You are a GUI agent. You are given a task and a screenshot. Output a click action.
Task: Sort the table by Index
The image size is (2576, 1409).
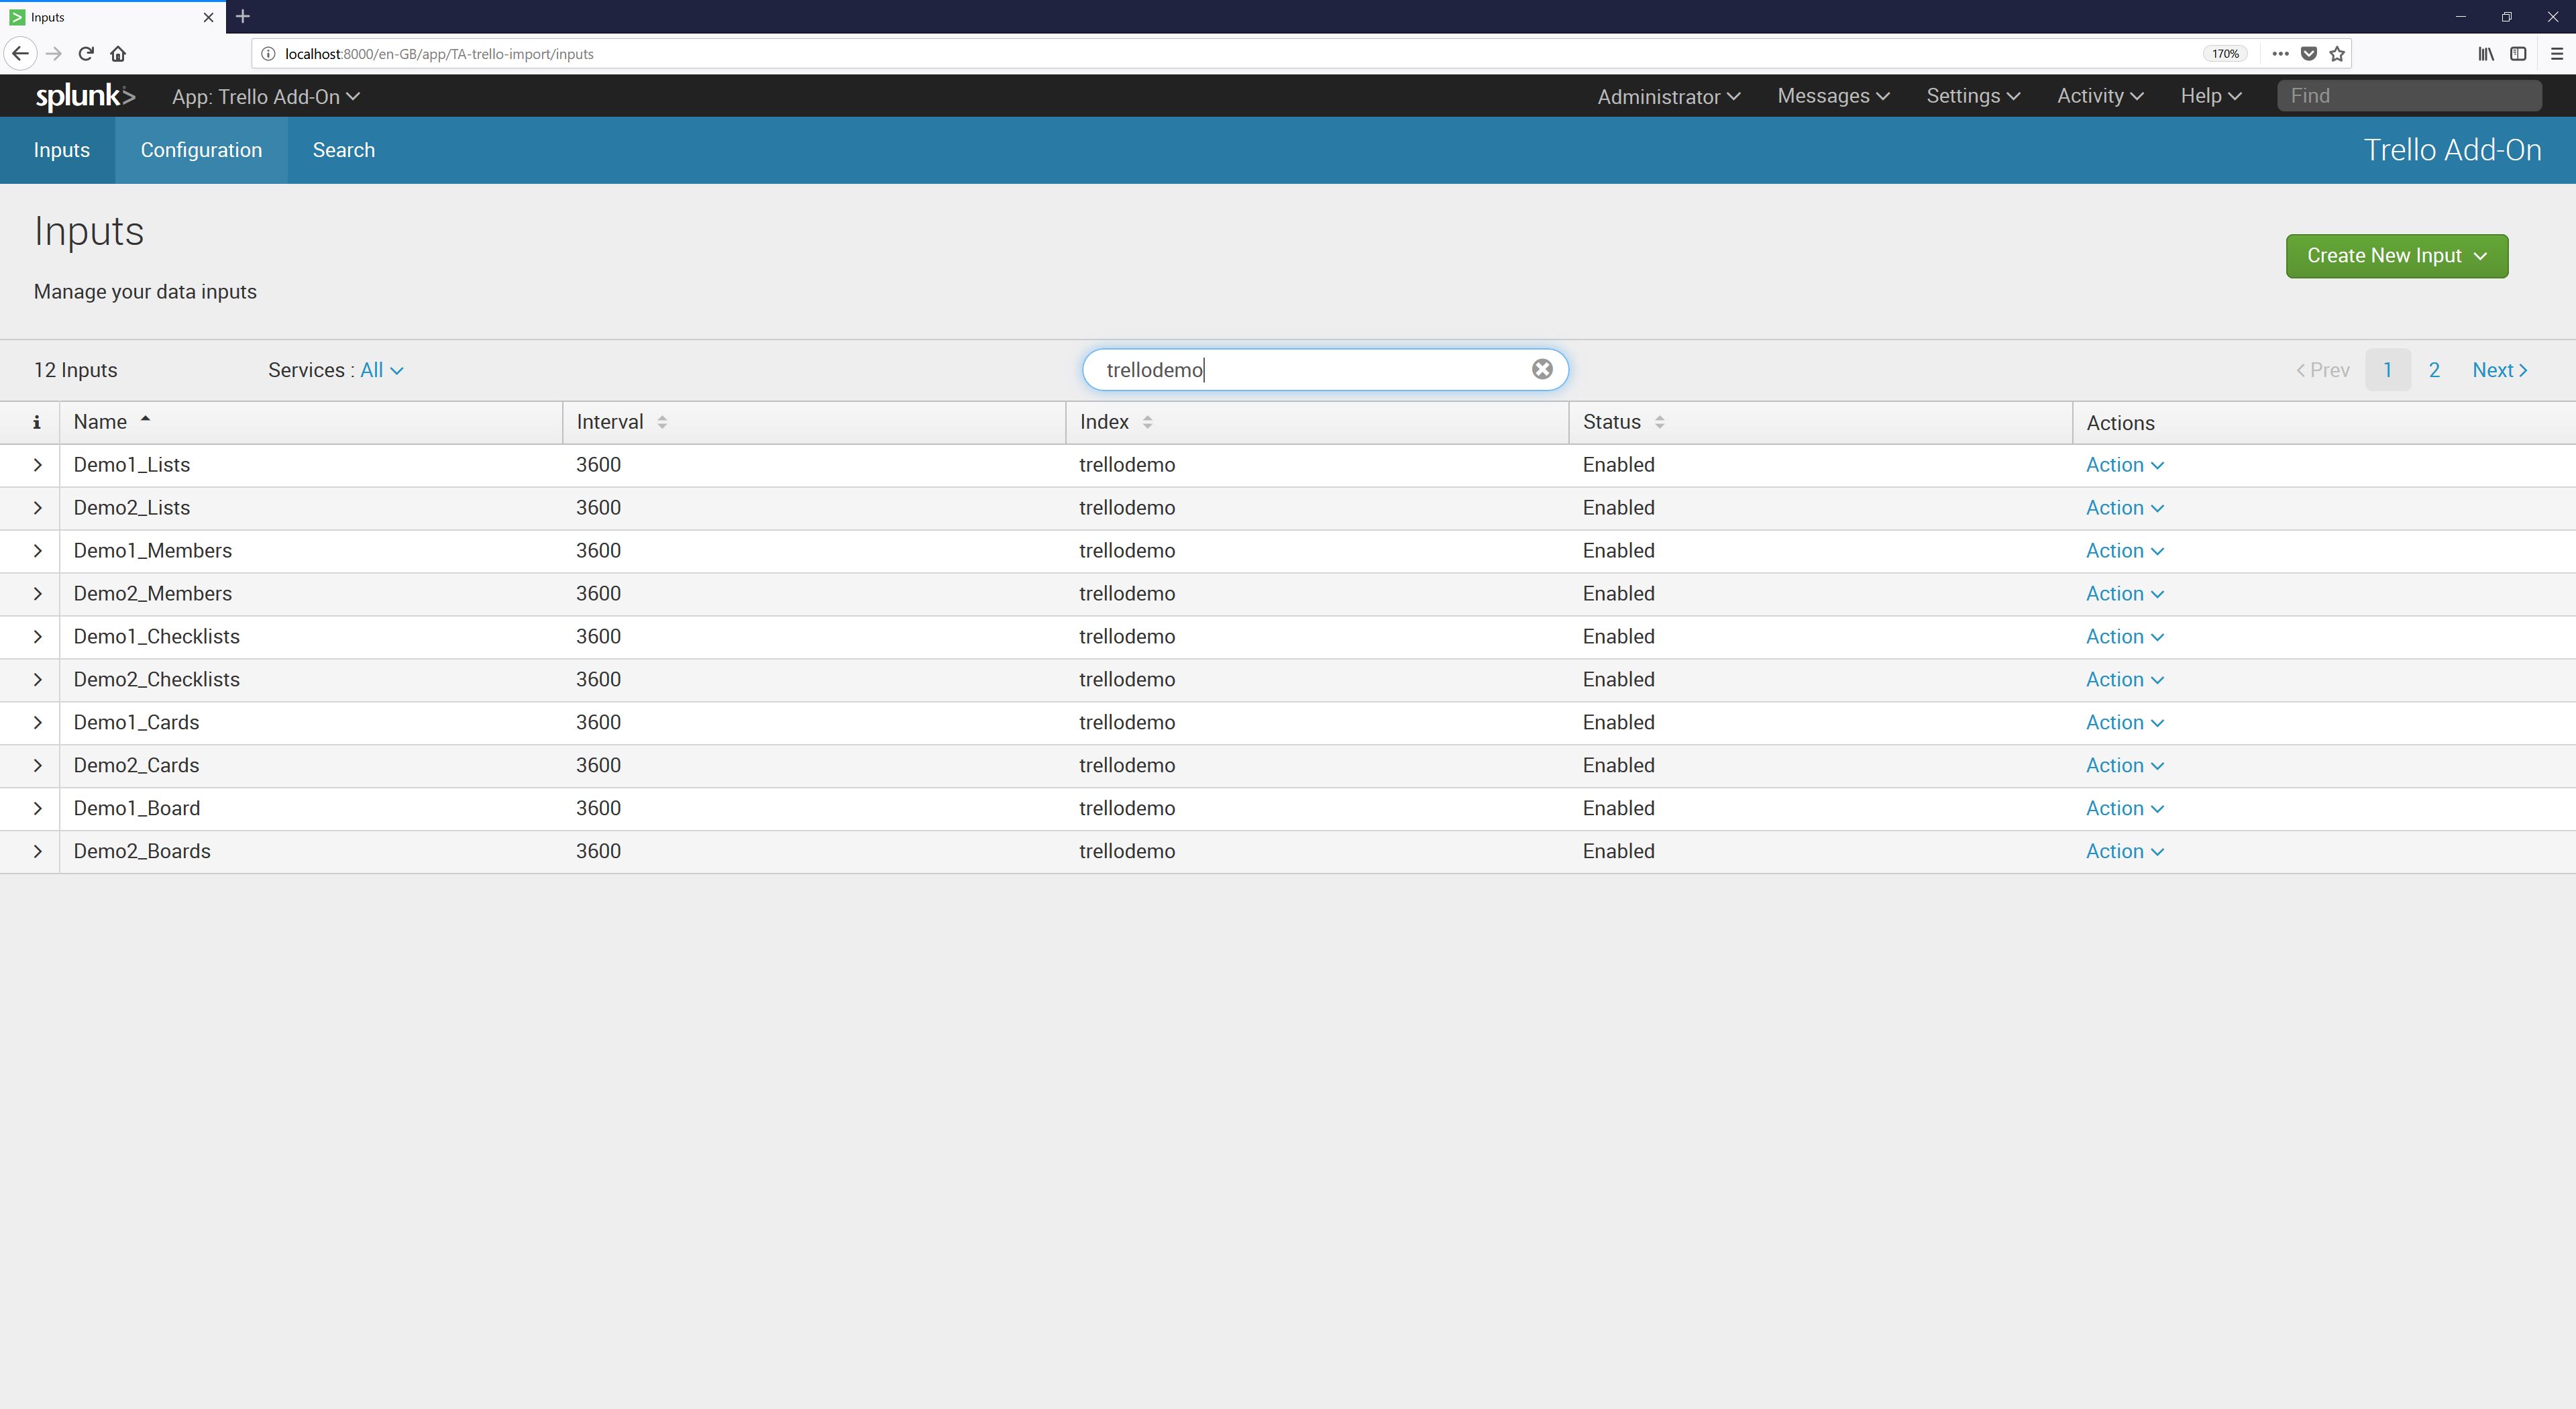coord(1116,422)
